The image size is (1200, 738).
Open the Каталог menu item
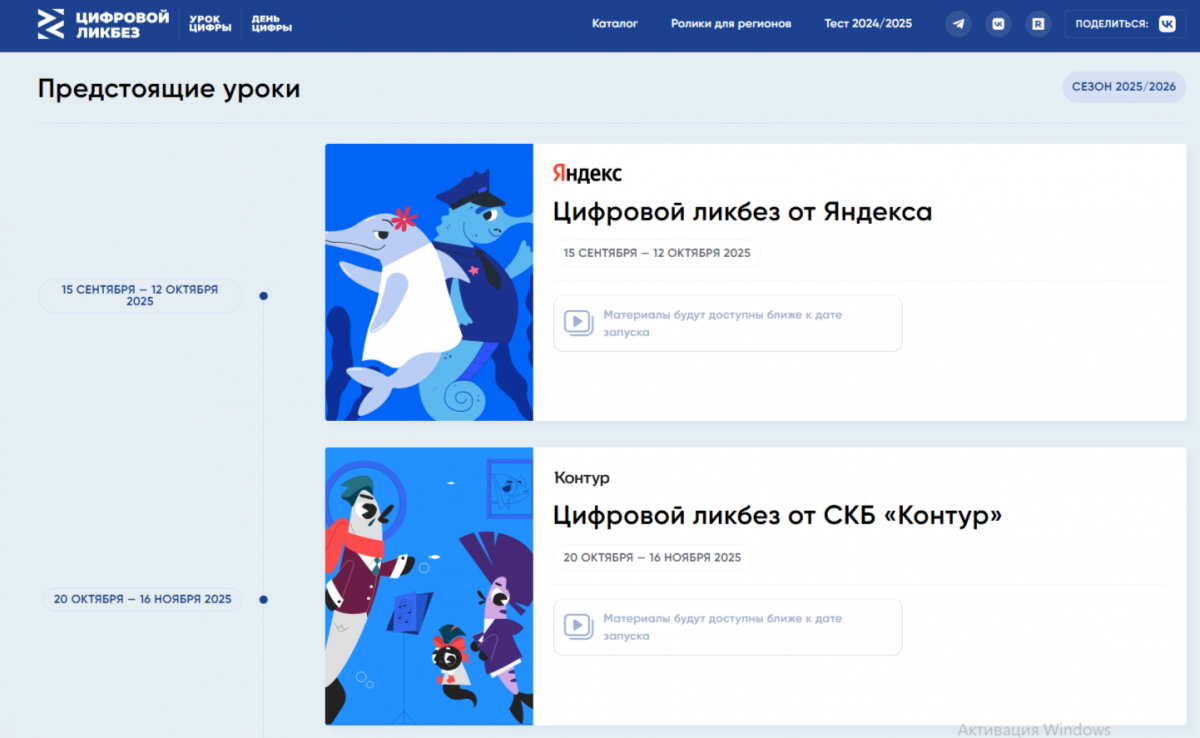pos(614,24)
